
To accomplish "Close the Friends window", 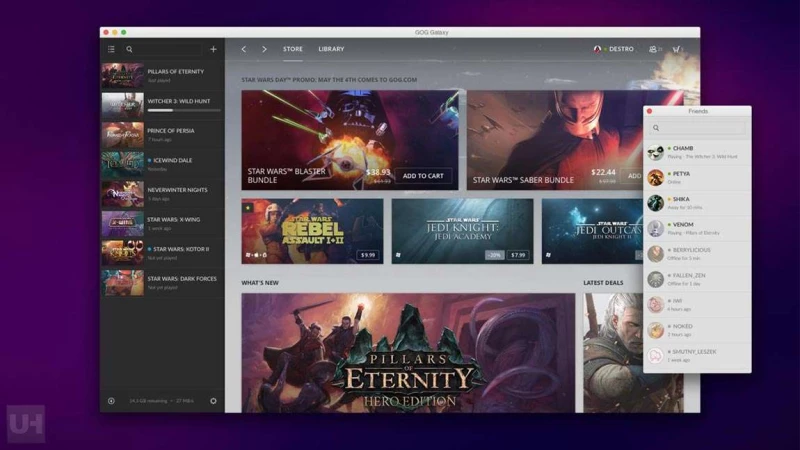I will 649,111.
